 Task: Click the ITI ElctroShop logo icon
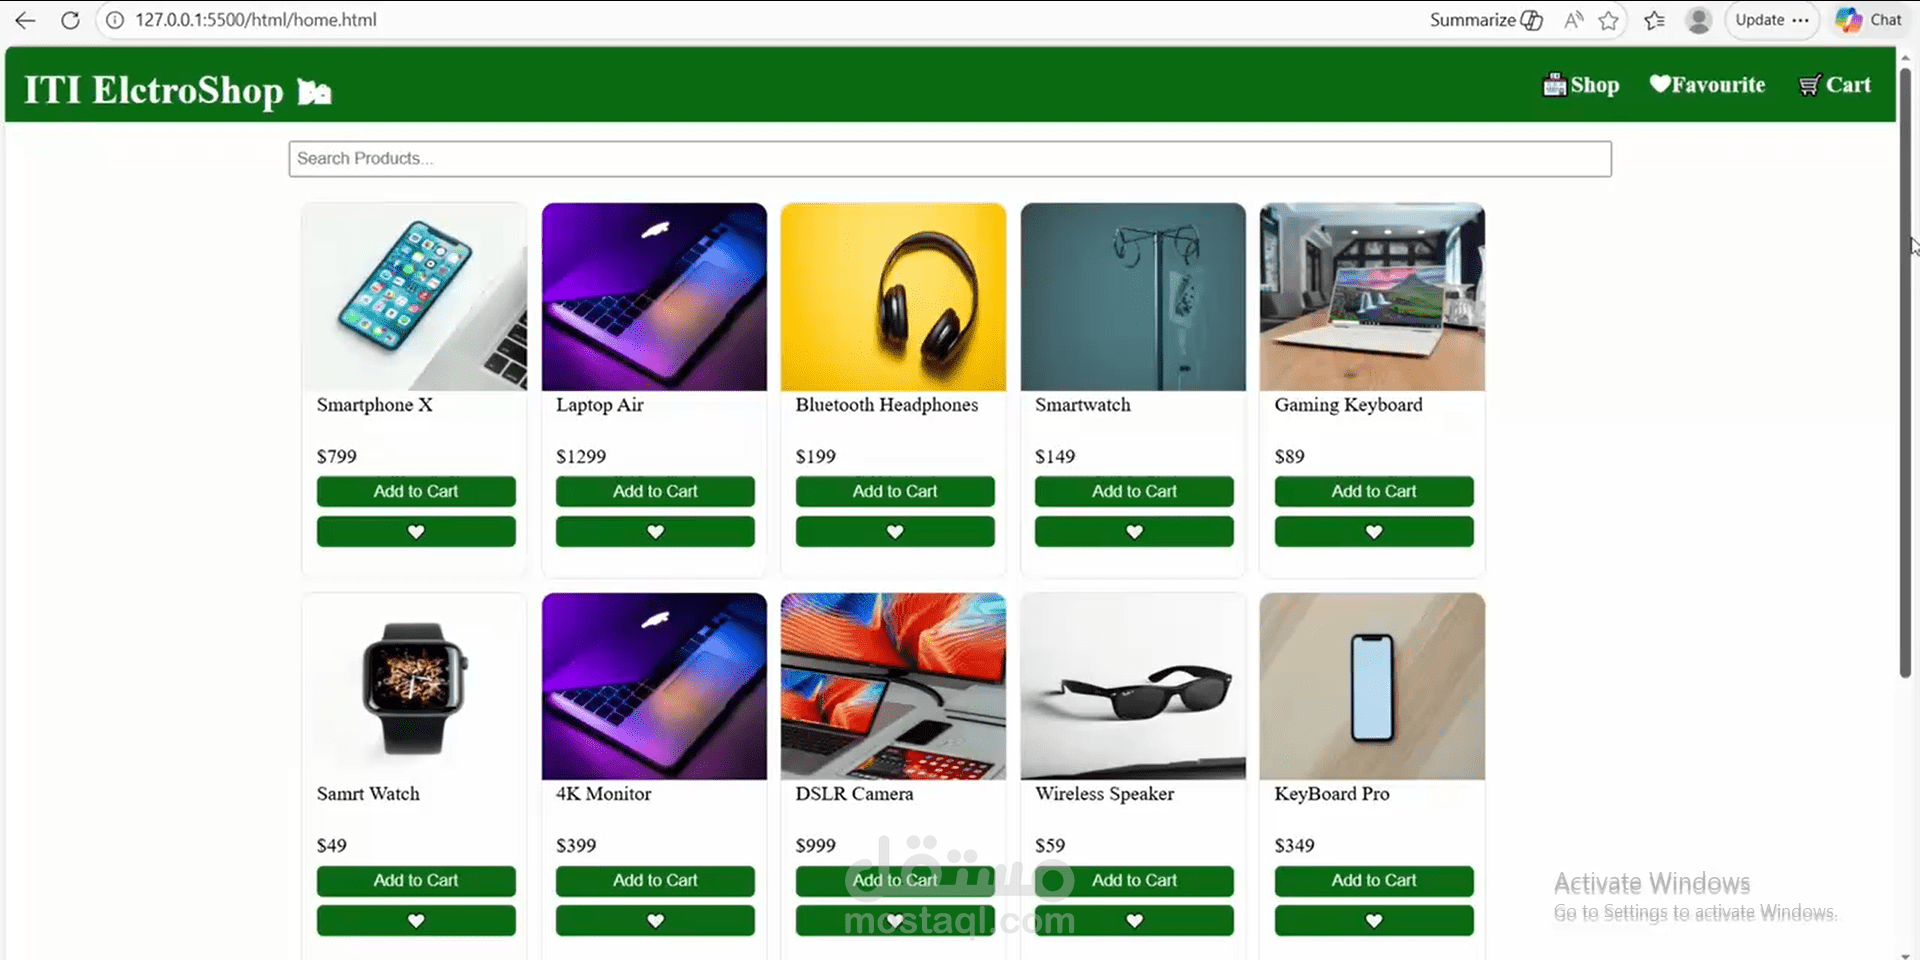point(314,90)
